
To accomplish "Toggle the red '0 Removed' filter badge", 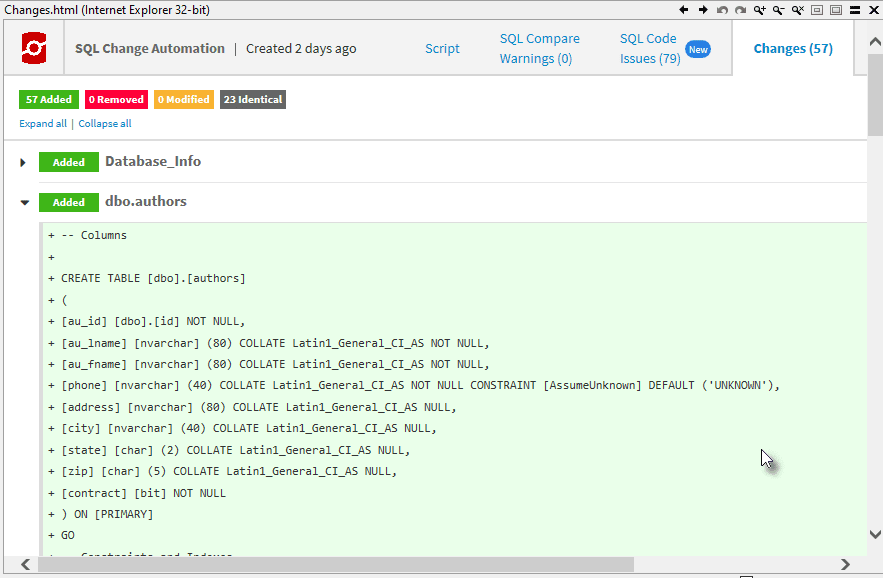I will click(115, 99).
